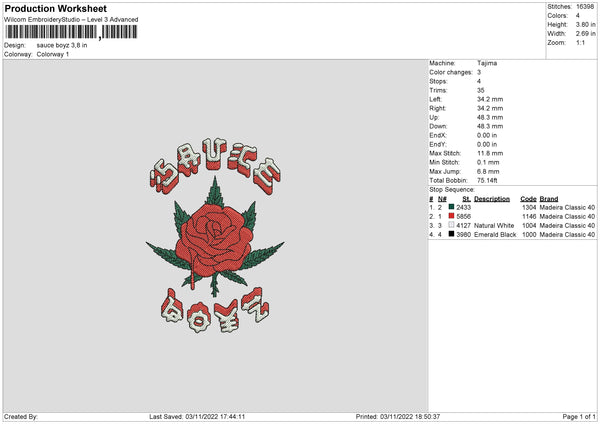Click the Natural White thread swatch
This screenshot has height=424, width=600.
pyautogui.click(x=451, y=225)
